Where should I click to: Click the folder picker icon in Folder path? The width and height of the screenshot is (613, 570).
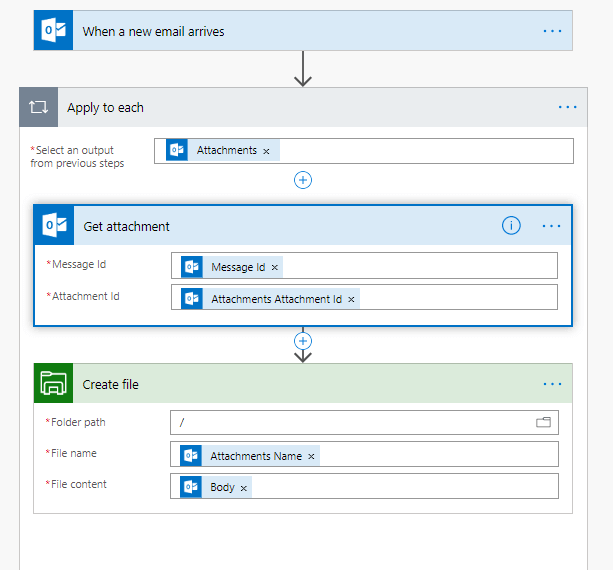click(x=544, y=423)
